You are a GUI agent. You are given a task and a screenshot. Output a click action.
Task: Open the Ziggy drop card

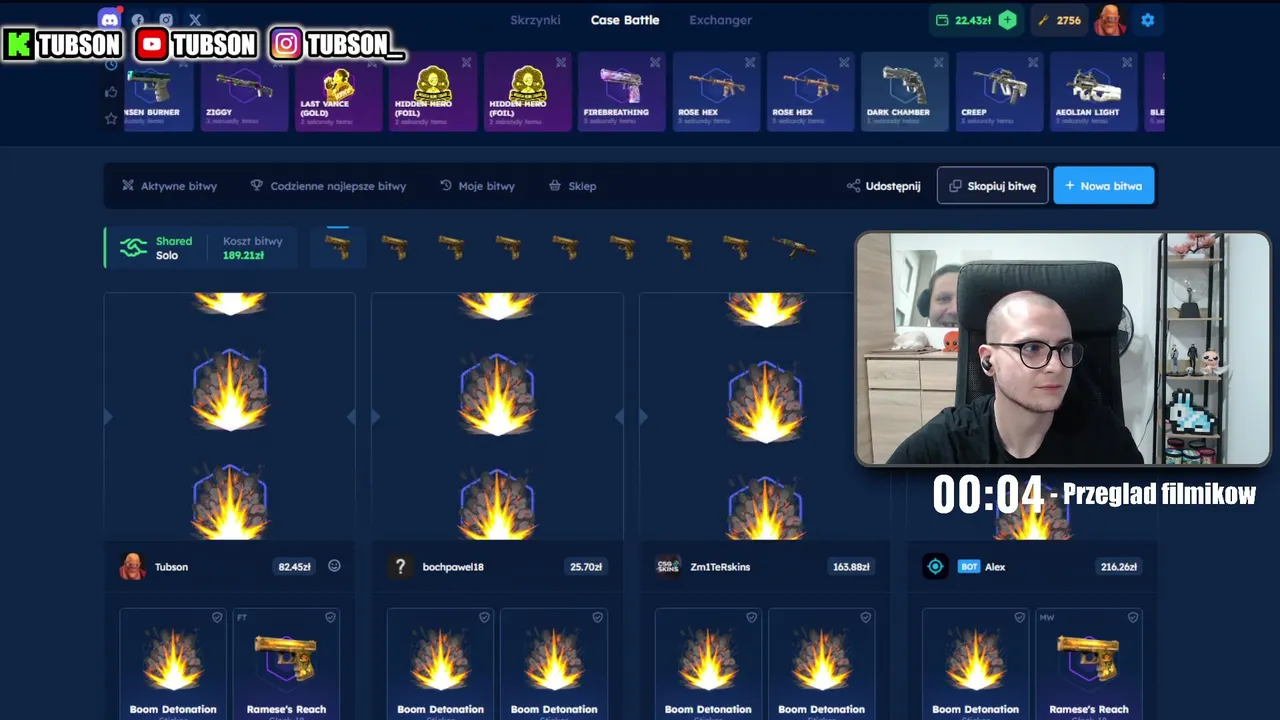click(x=244, y=91)
